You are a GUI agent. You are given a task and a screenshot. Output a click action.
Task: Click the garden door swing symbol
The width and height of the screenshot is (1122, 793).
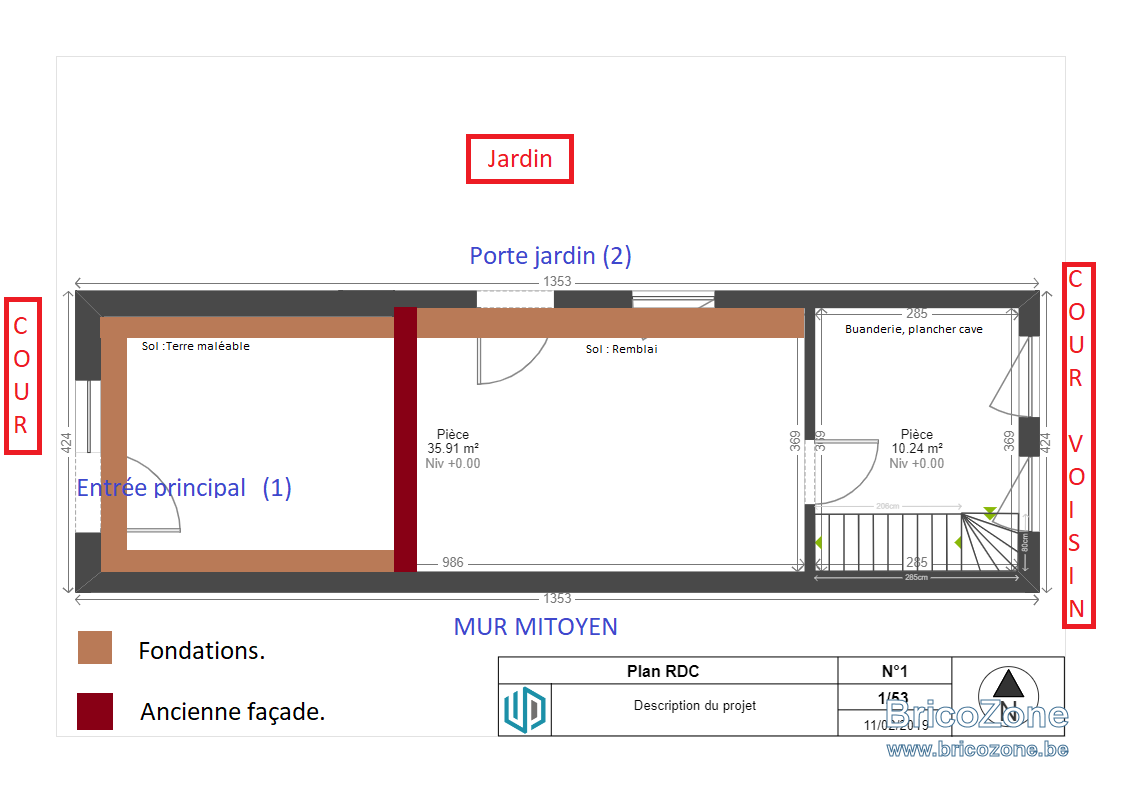pos(513,361)
